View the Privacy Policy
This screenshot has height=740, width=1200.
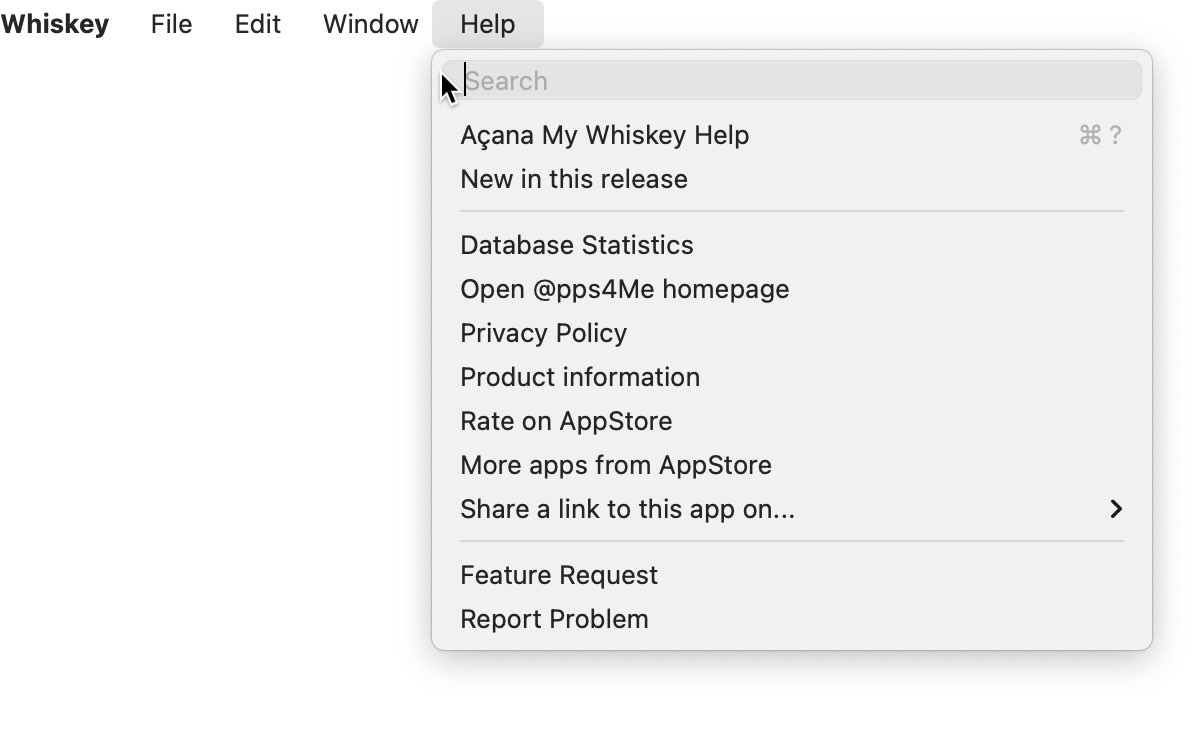coord(792,333)
